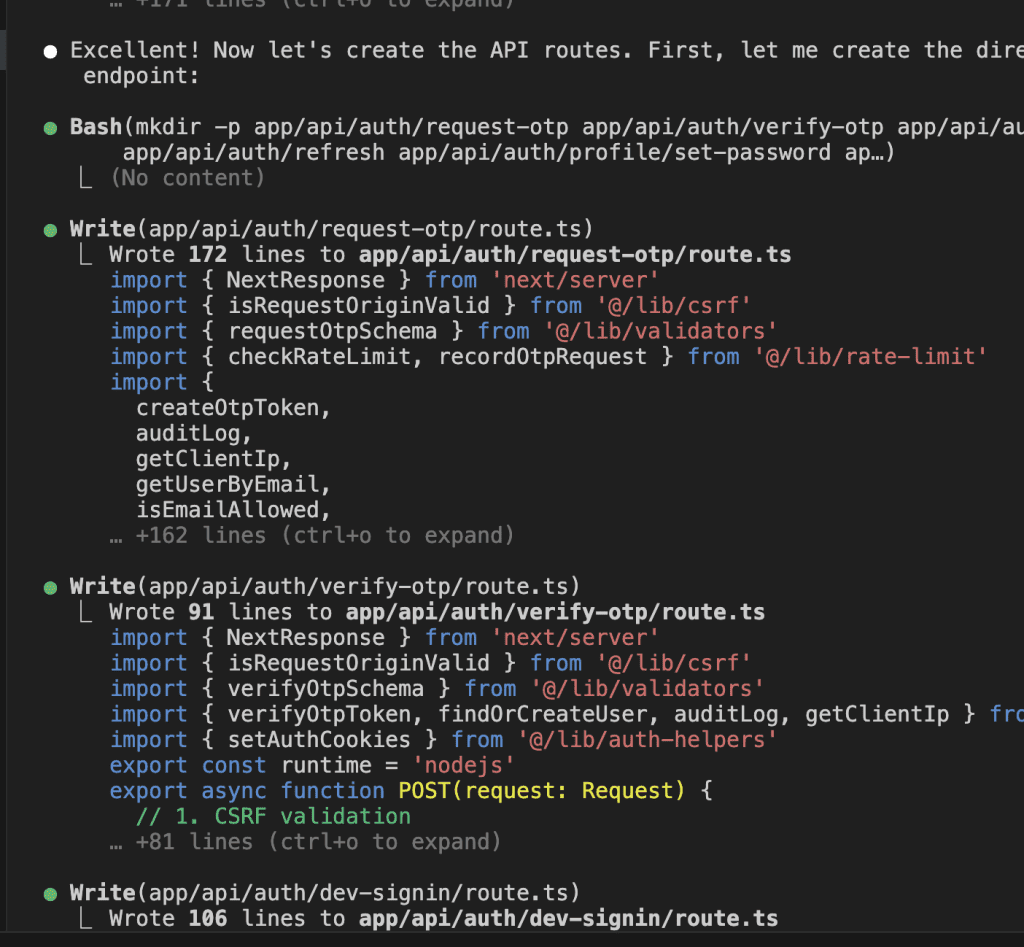Viewport: 1024px width, 947px height.
Task: Expand the "+81 lines" collapsed output
Action: (305, 842)
